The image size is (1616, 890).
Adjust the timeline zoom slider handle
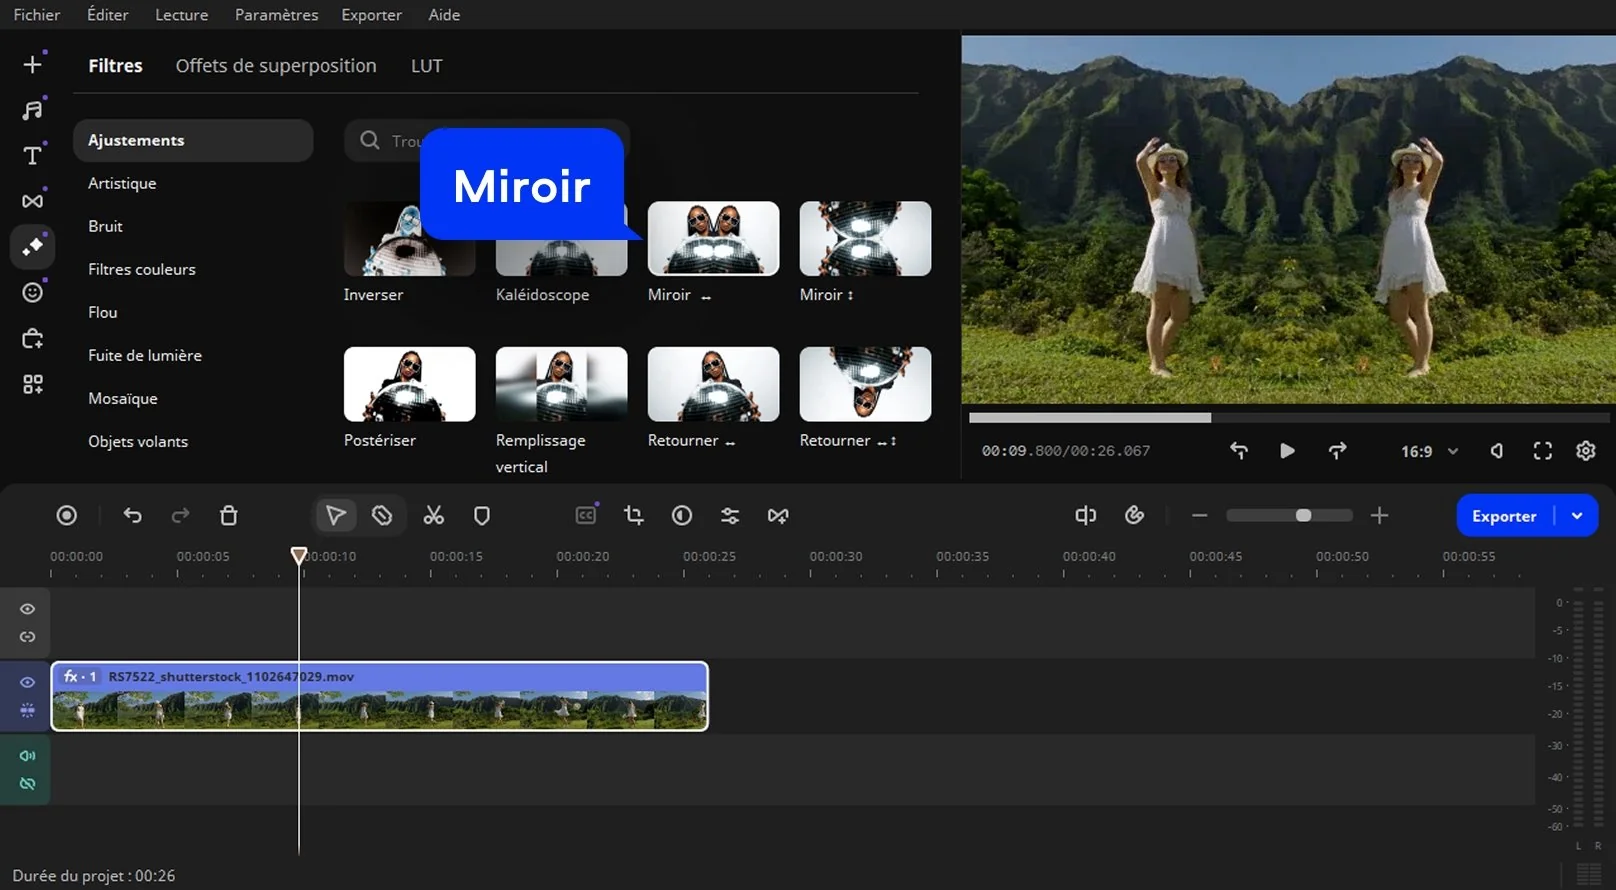1303,516
